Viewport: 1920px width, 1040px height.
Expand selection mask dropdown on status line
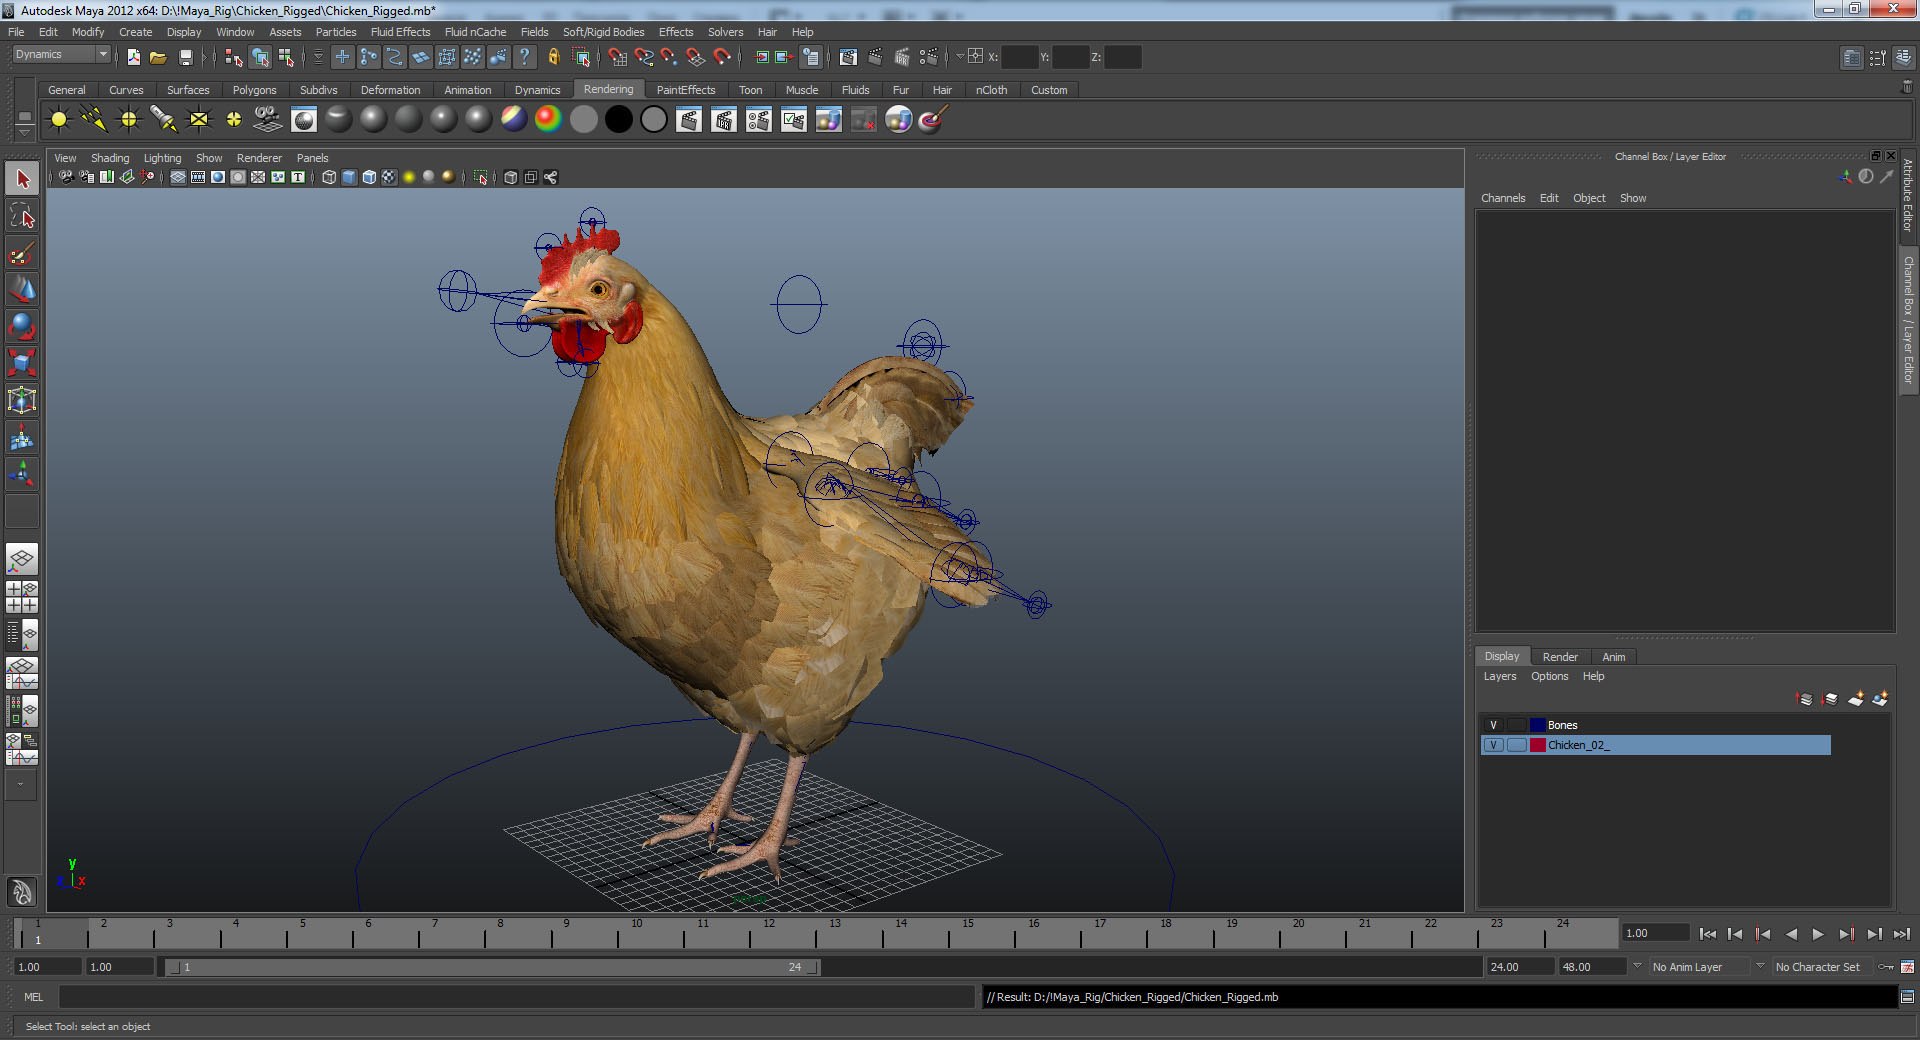pyautogui.click(x=318, y=57)
